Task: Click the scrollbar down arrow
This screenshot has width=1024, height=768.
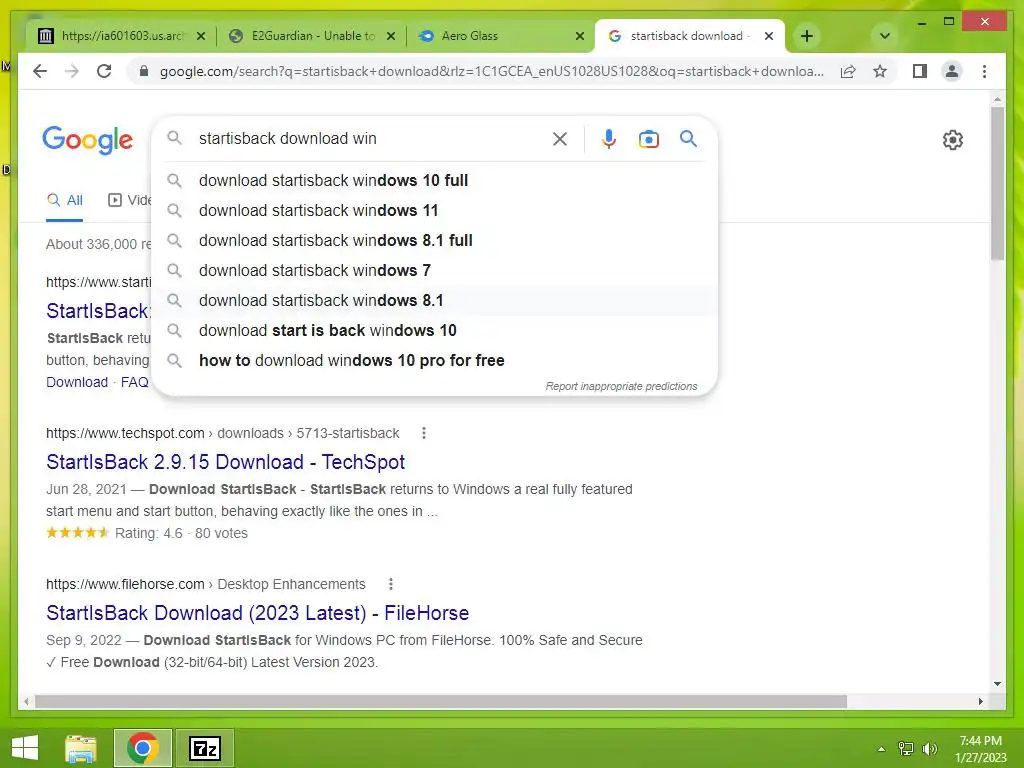Action: point(997,684)
